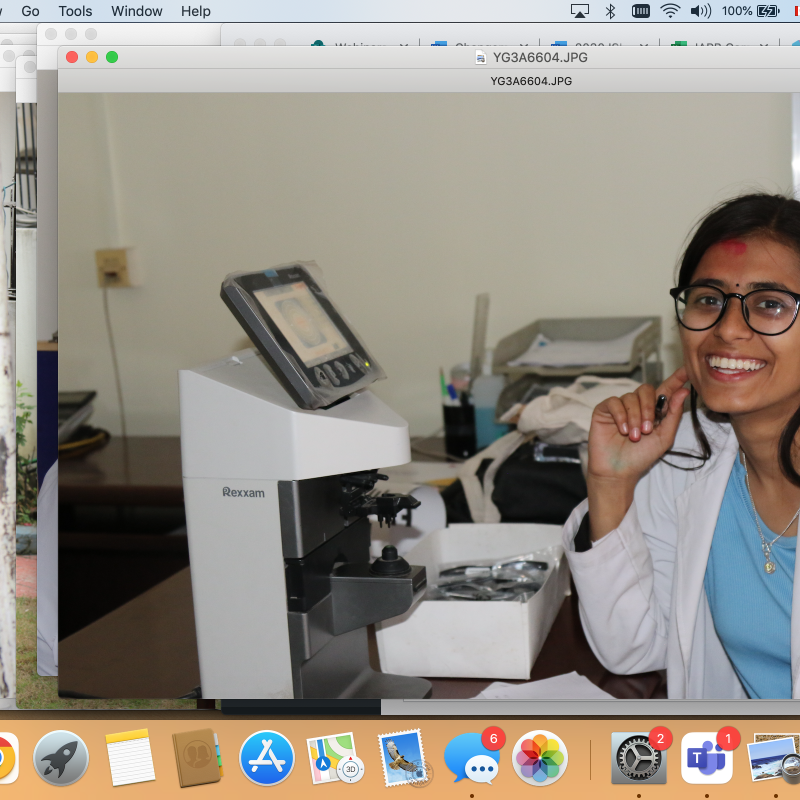The image size is (800, 800).
Task: Open the Bluetooth status menu
Action: [610, 11]
